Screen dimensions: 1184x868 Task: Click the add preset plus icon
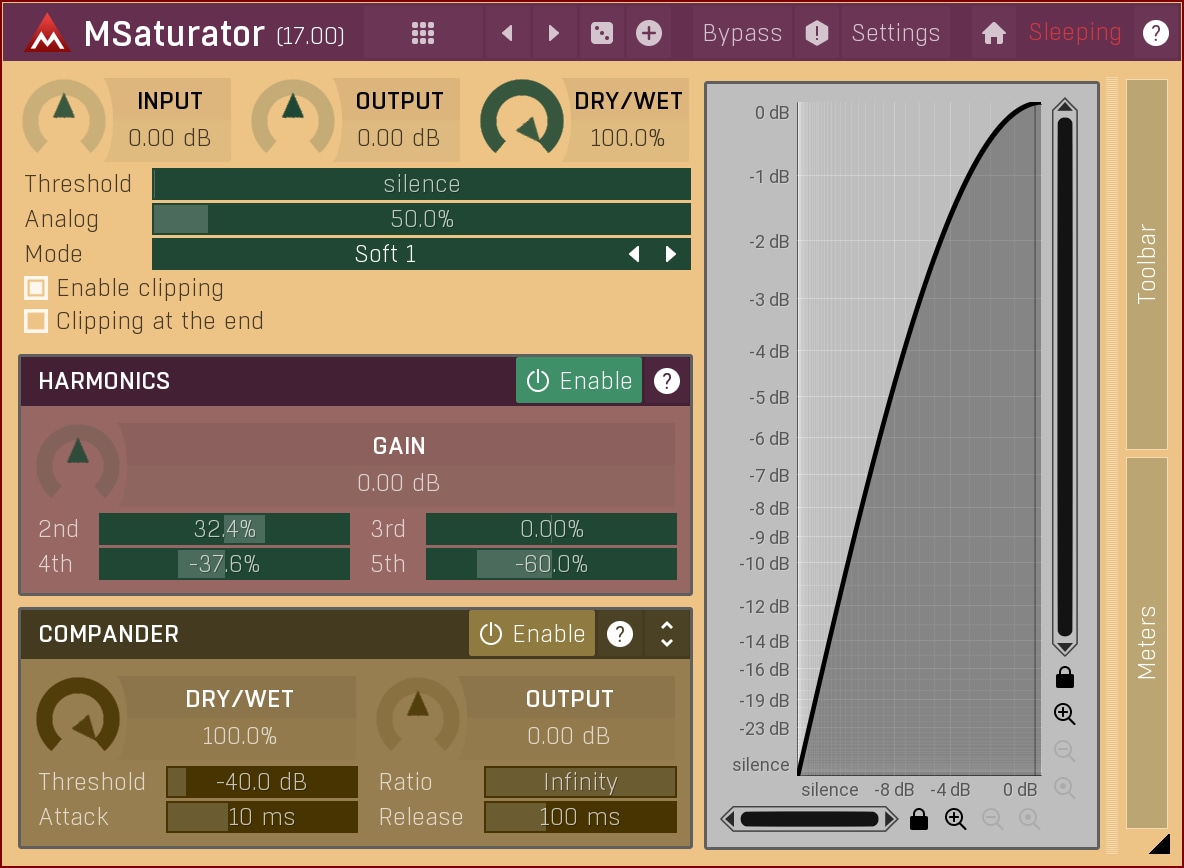click(x=649, y=33)
